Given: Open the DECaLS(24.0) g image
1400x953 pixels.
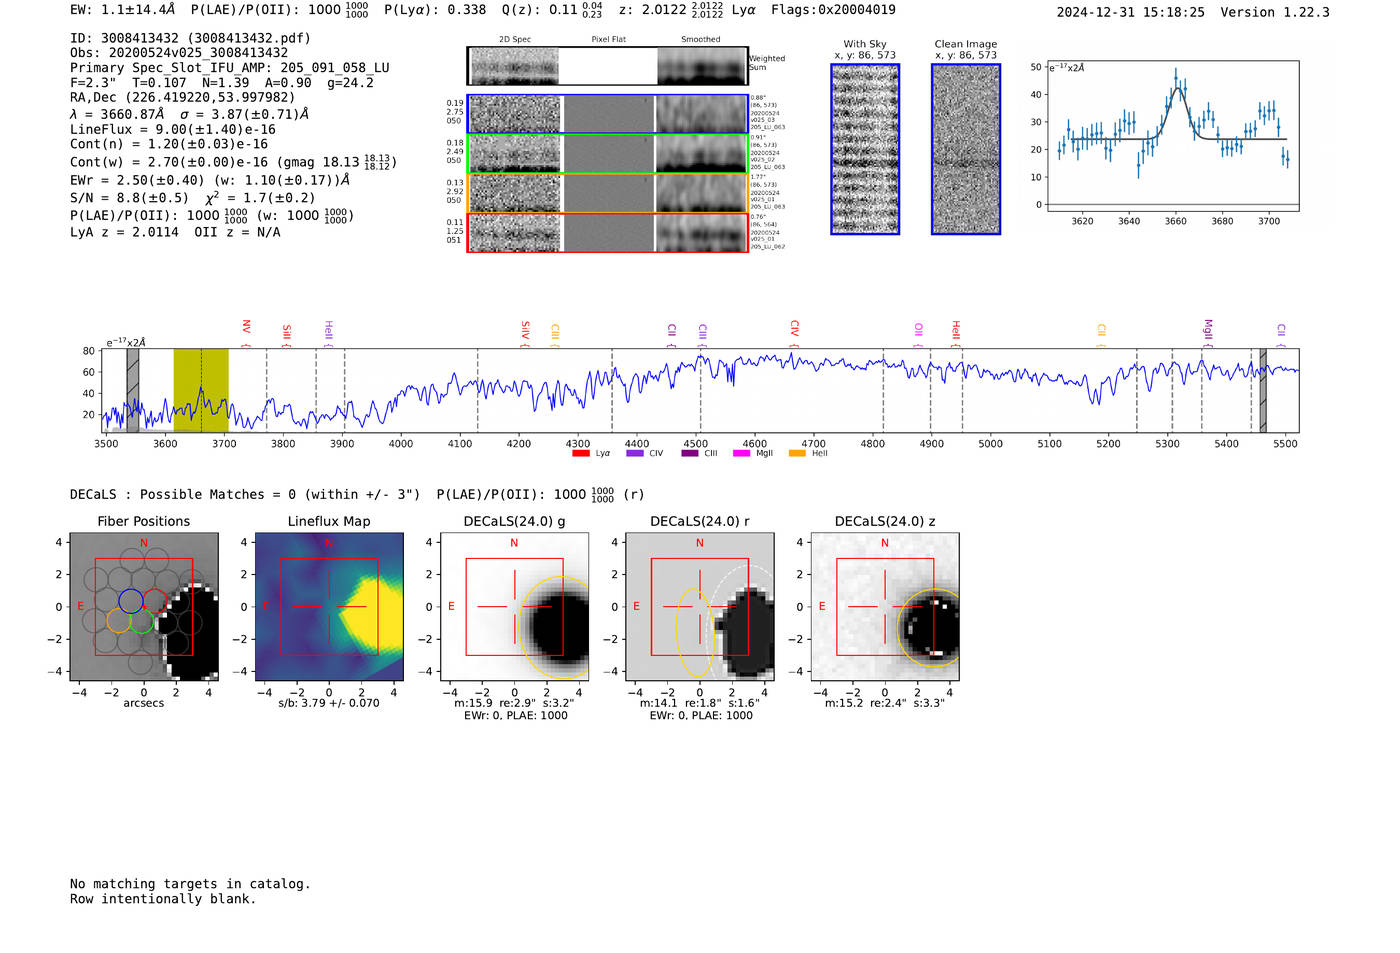Looking at the screenshot, I should coord(514,607).
